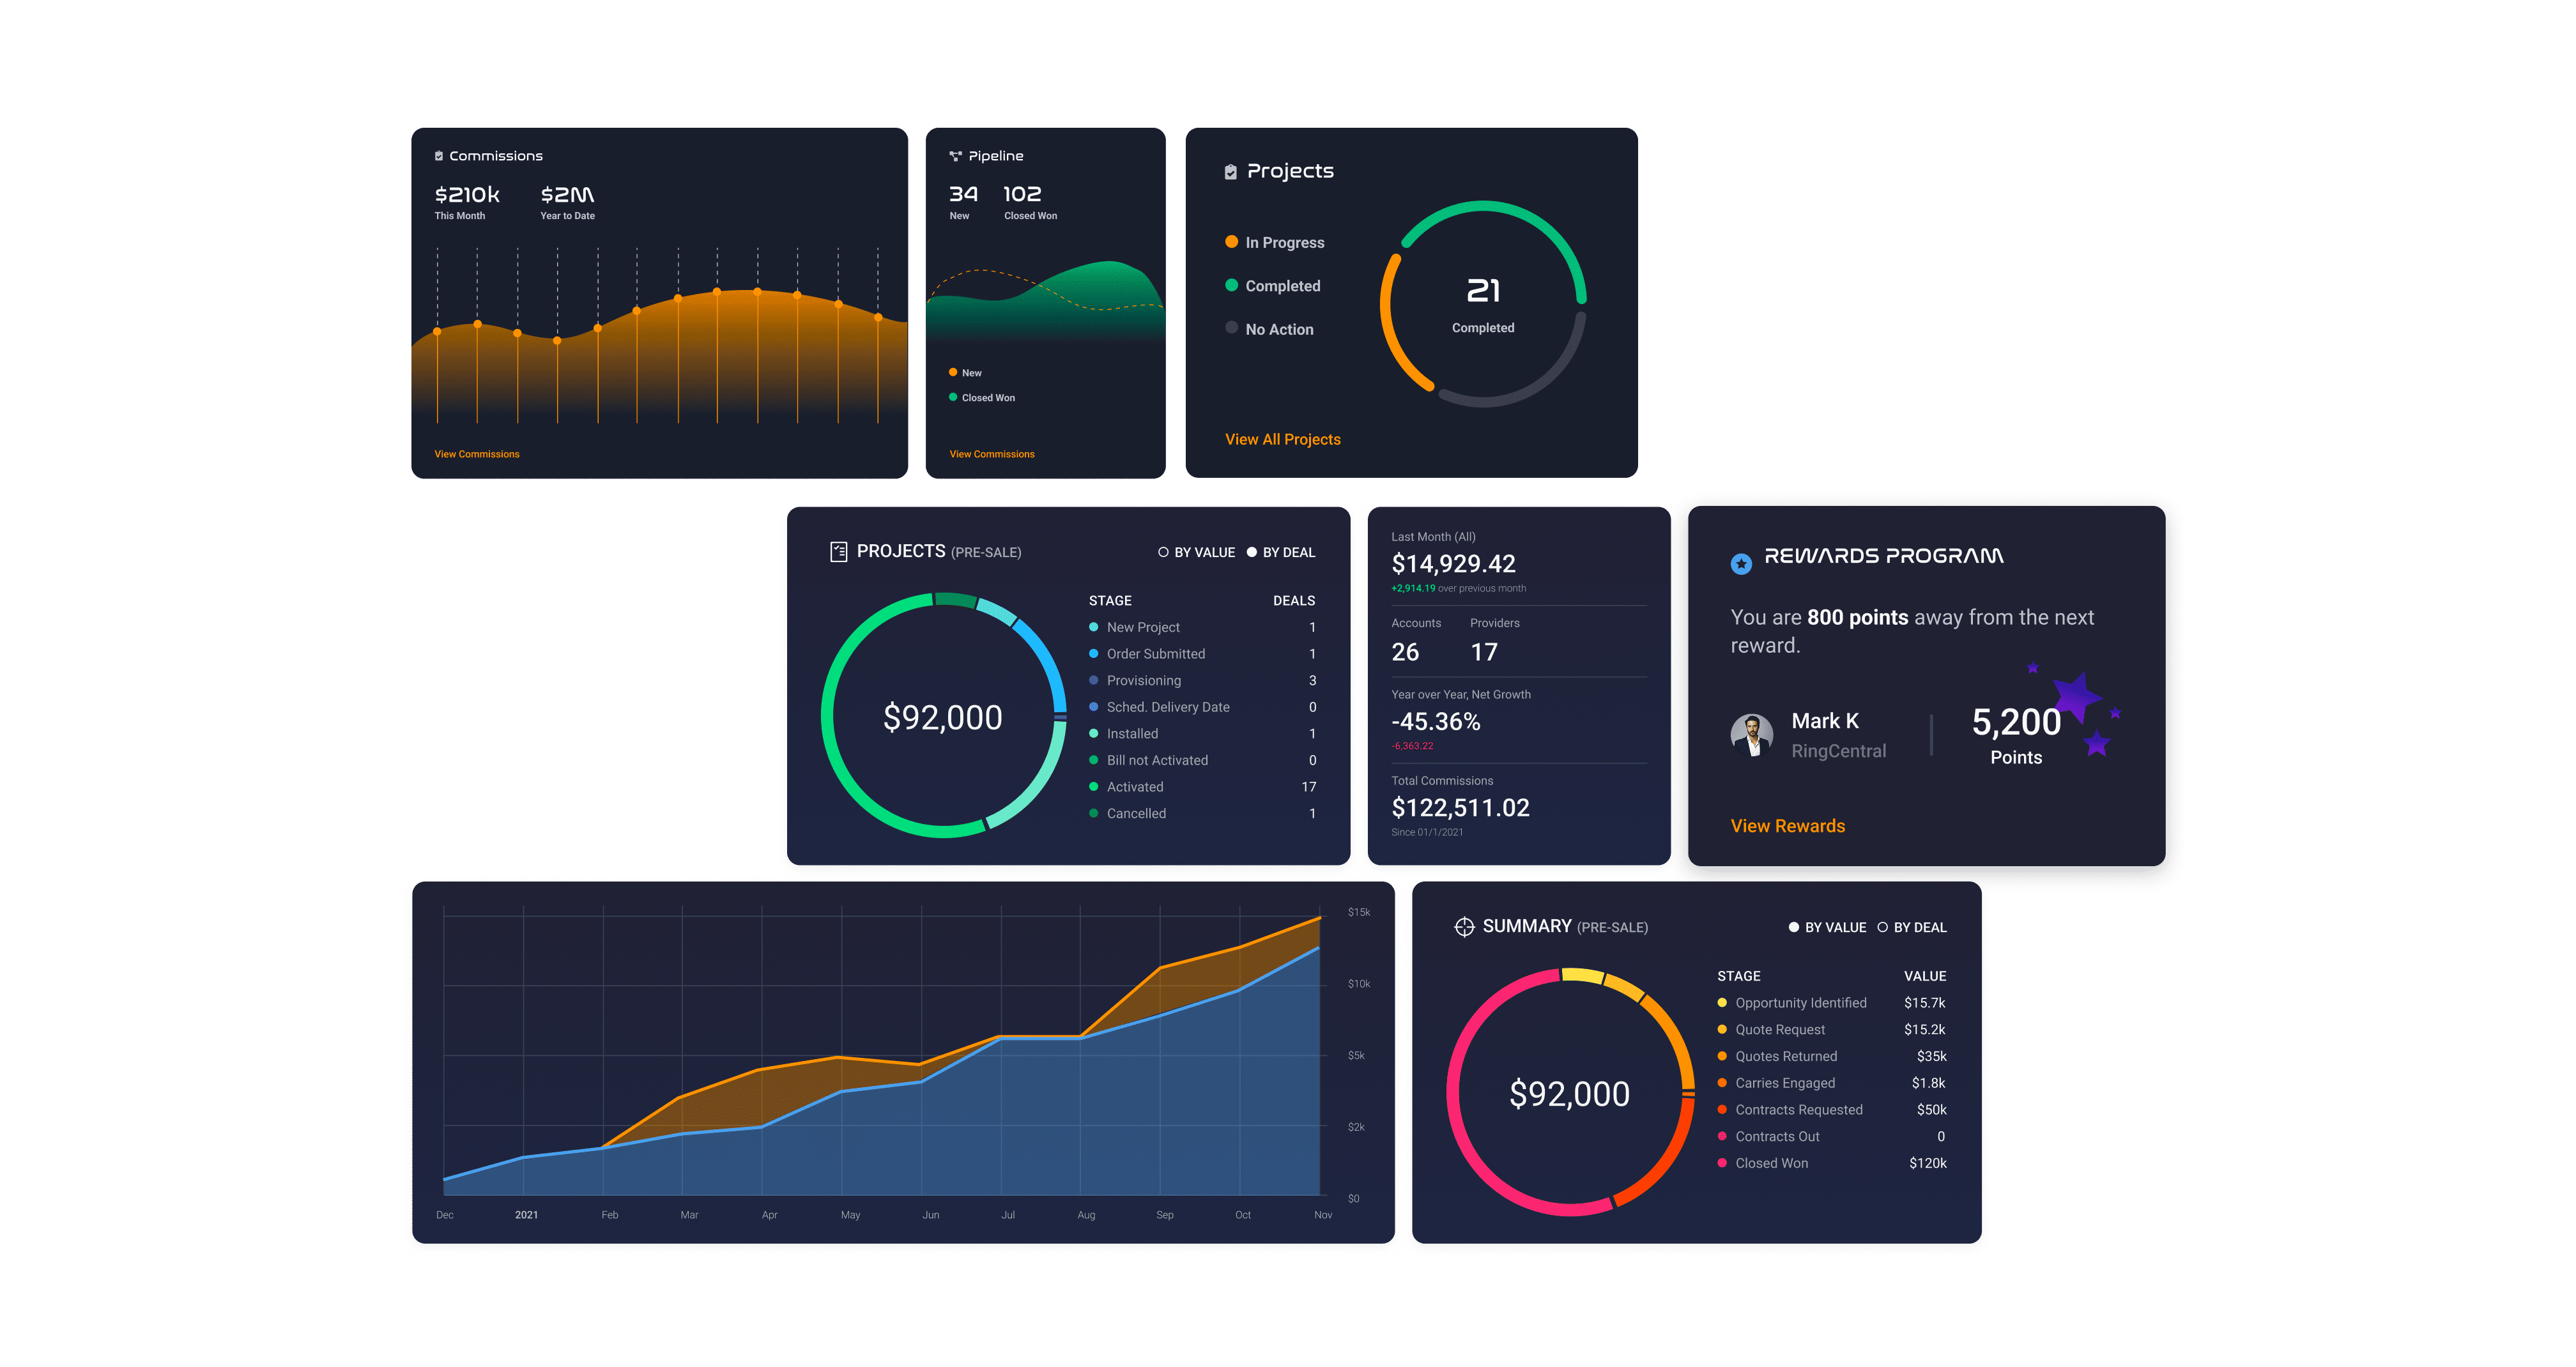Click View Commissions in Pipeline card
Image resolution: width=2576 pixels, height=1367 pixels.
coord(991,454)
